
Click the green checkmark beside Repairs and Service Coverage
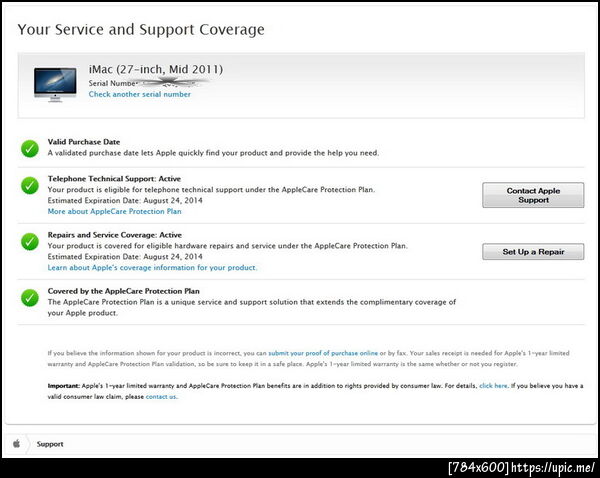pyautogui.click(x=29, y=241)
